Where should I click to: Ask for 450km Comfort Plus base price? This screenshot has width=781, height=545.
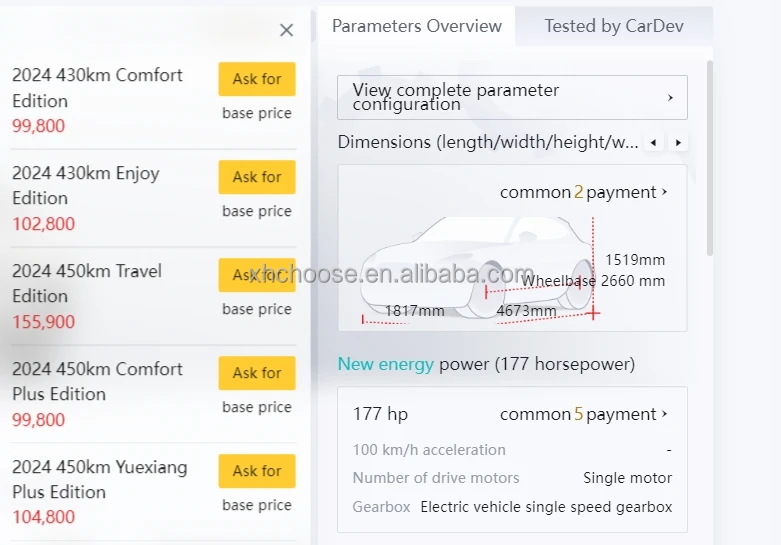click(x=257, y=373)
